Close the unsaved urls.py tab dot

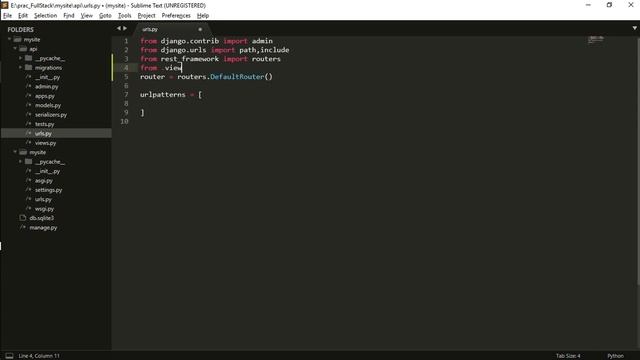[x=200, y=29]
